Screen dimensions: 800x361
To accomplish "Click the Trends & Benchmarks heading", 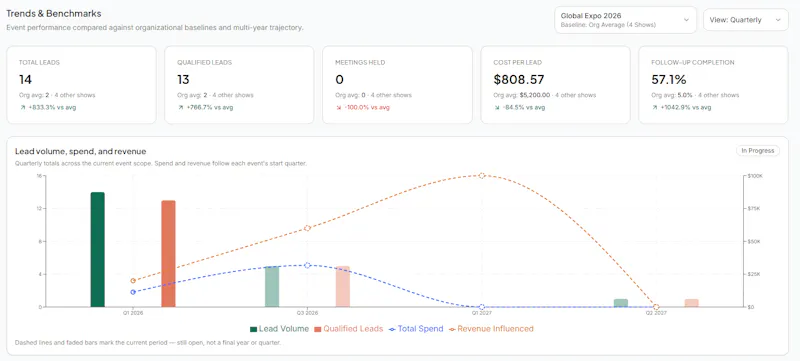I will click(54, 14).
